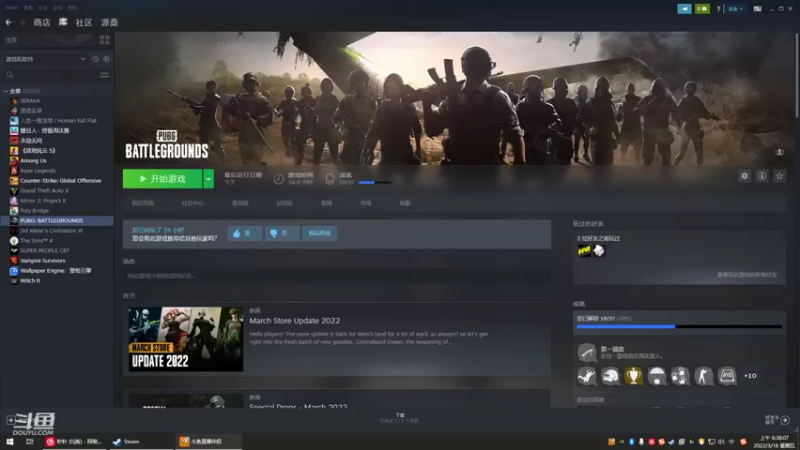Screen dimensions: 800x450
Task: Select Among Us in library list
Action: pyautogui.click(x=33, y=160)
